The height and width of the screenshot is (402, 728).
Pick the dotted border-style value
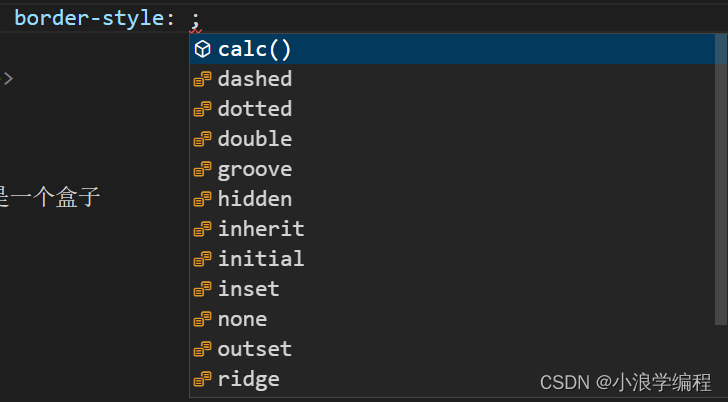click(453, 109)
